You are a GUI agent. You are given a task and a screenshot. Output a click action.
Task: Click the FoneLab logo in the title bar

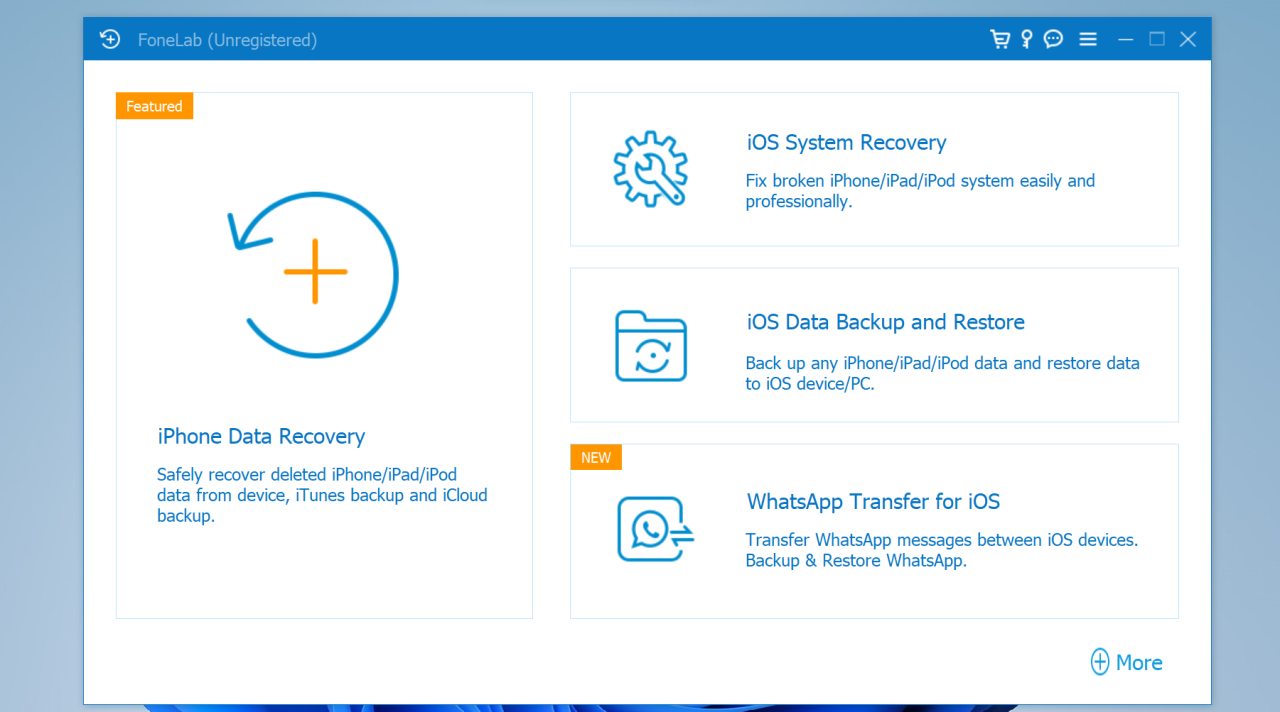tap(110, 40)
